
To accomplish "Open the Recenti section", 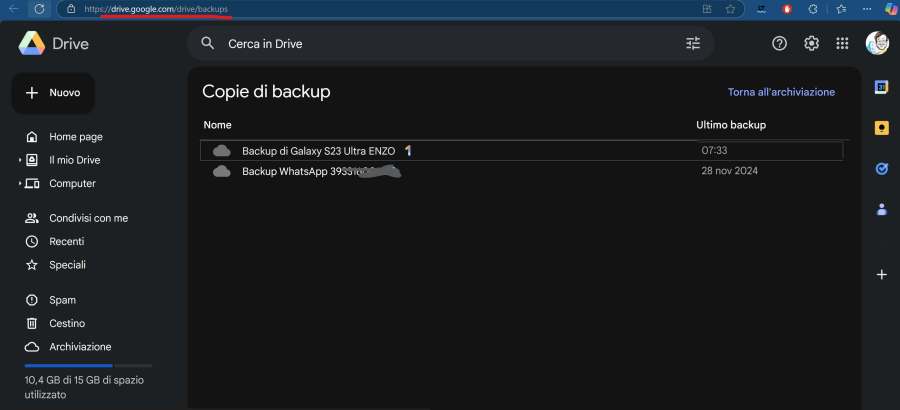I will (x=66, y=242).
